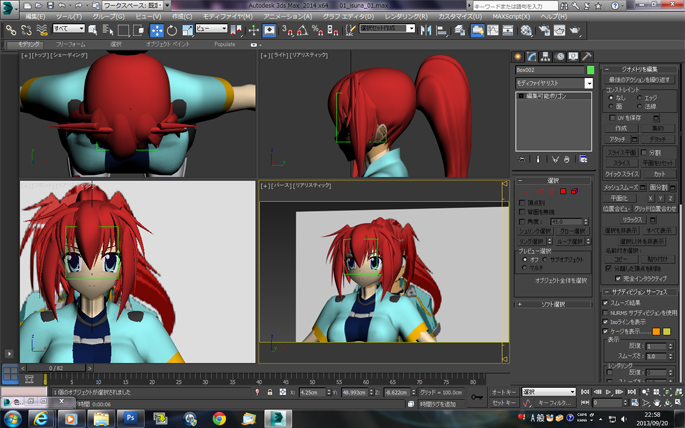Click Configure Modifier Sets icon
685x428 pixels.
[x=583, y=159]
